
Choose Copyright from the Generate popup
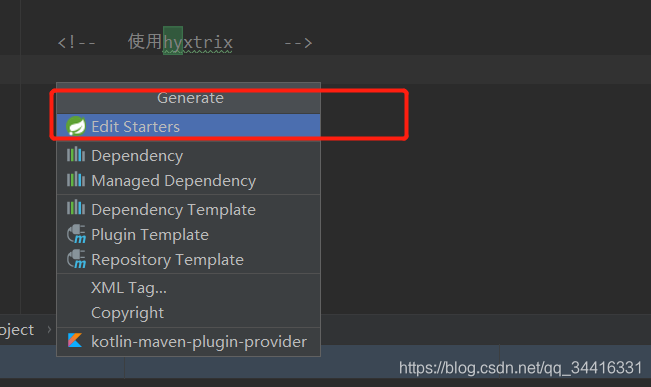(188, 313)
